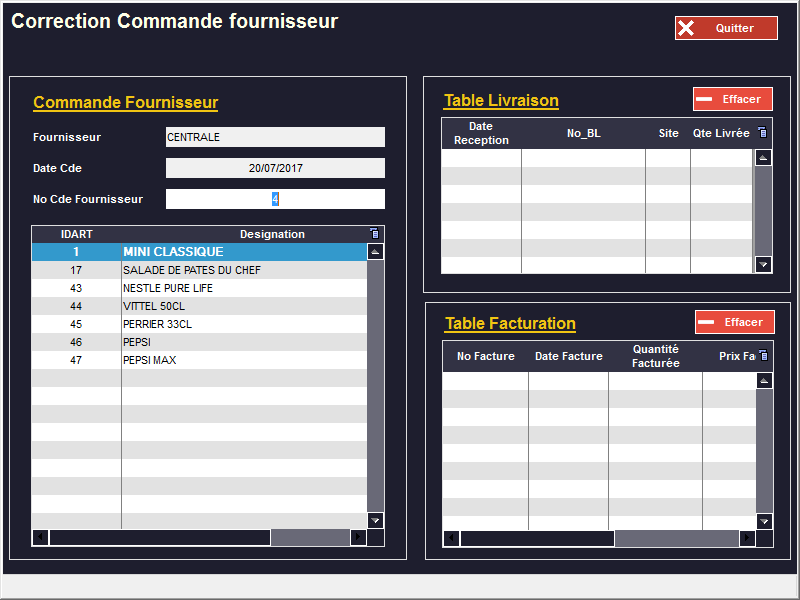Viewport: 800px width, 600px height.
Task: Click the Fournisseur field showing CENTRALE
Action: point(275,137)
